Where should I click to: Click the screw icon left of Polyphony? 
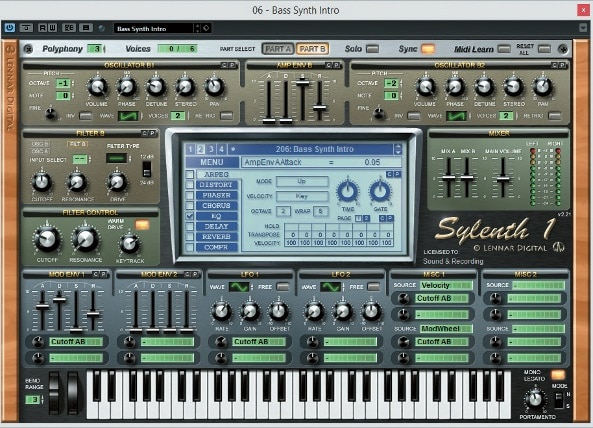(x=28, y=49)
